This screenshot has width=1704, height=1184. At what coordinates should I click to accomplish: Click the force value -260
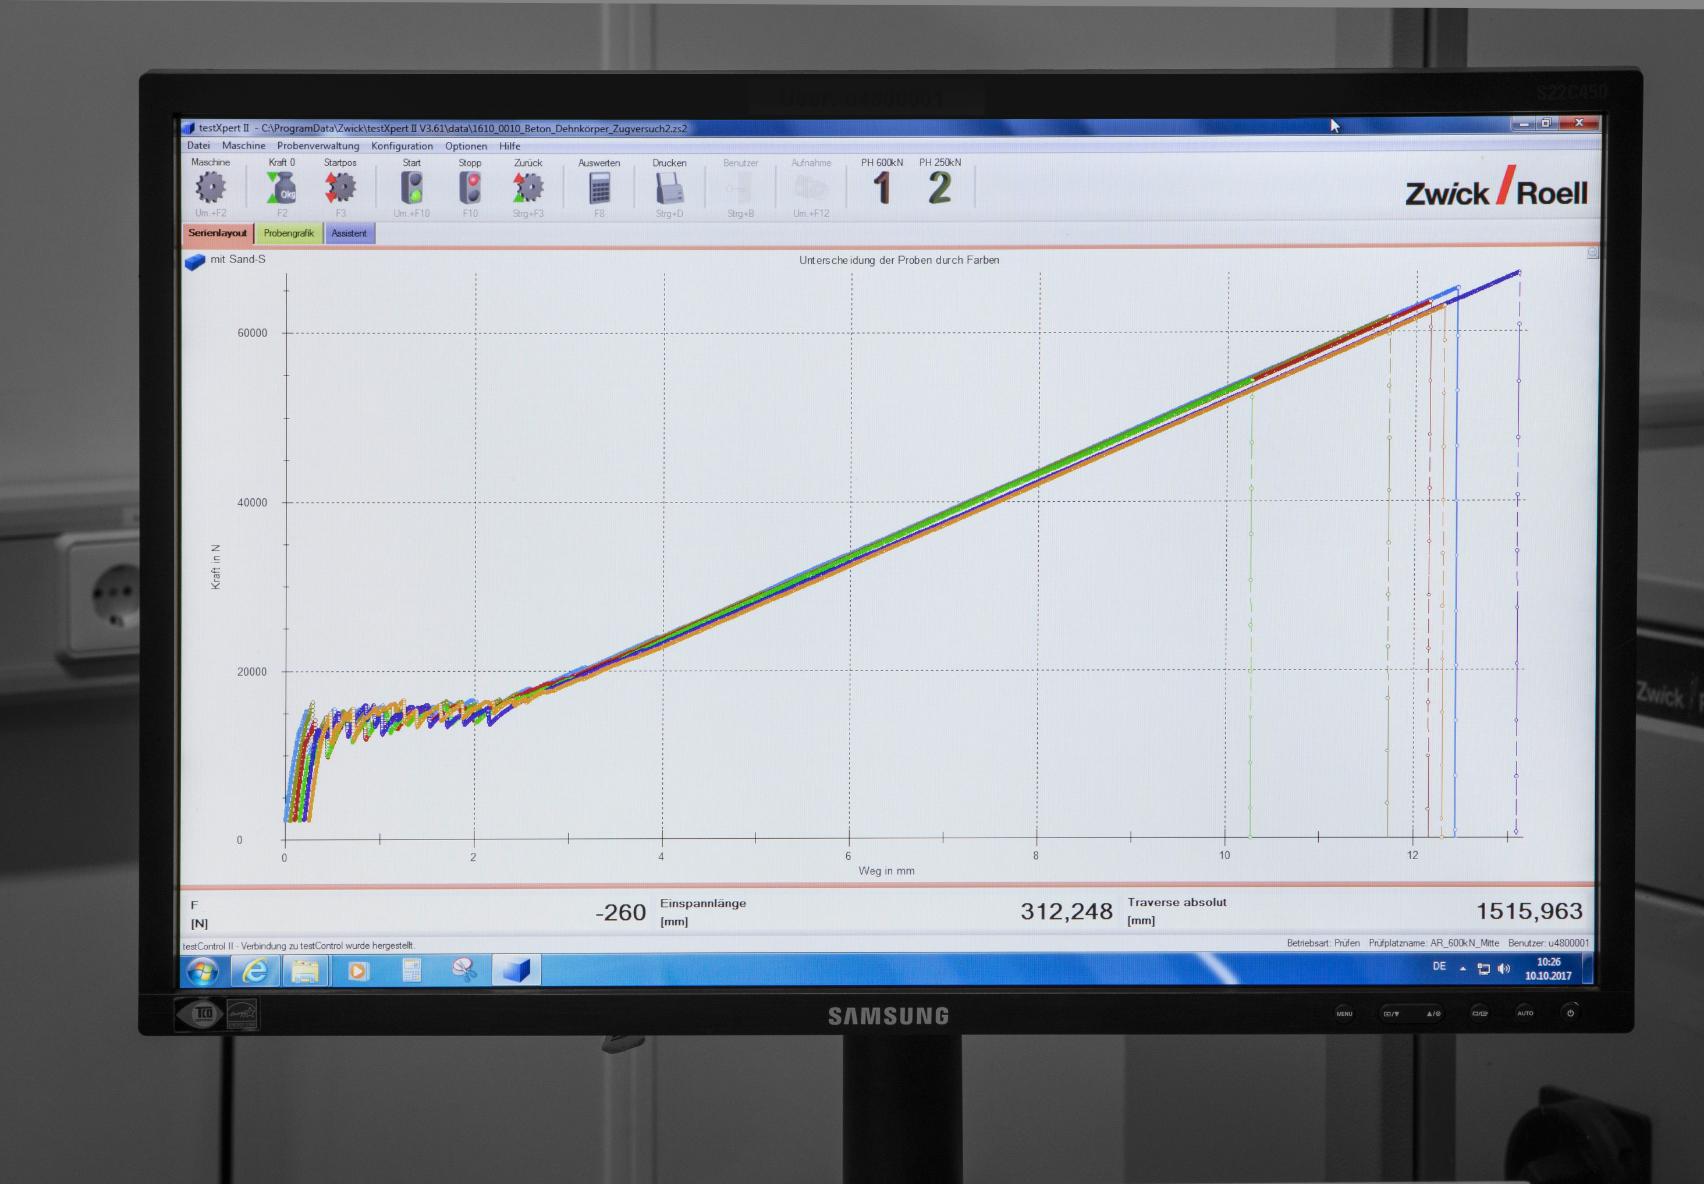tap(620, 912)
